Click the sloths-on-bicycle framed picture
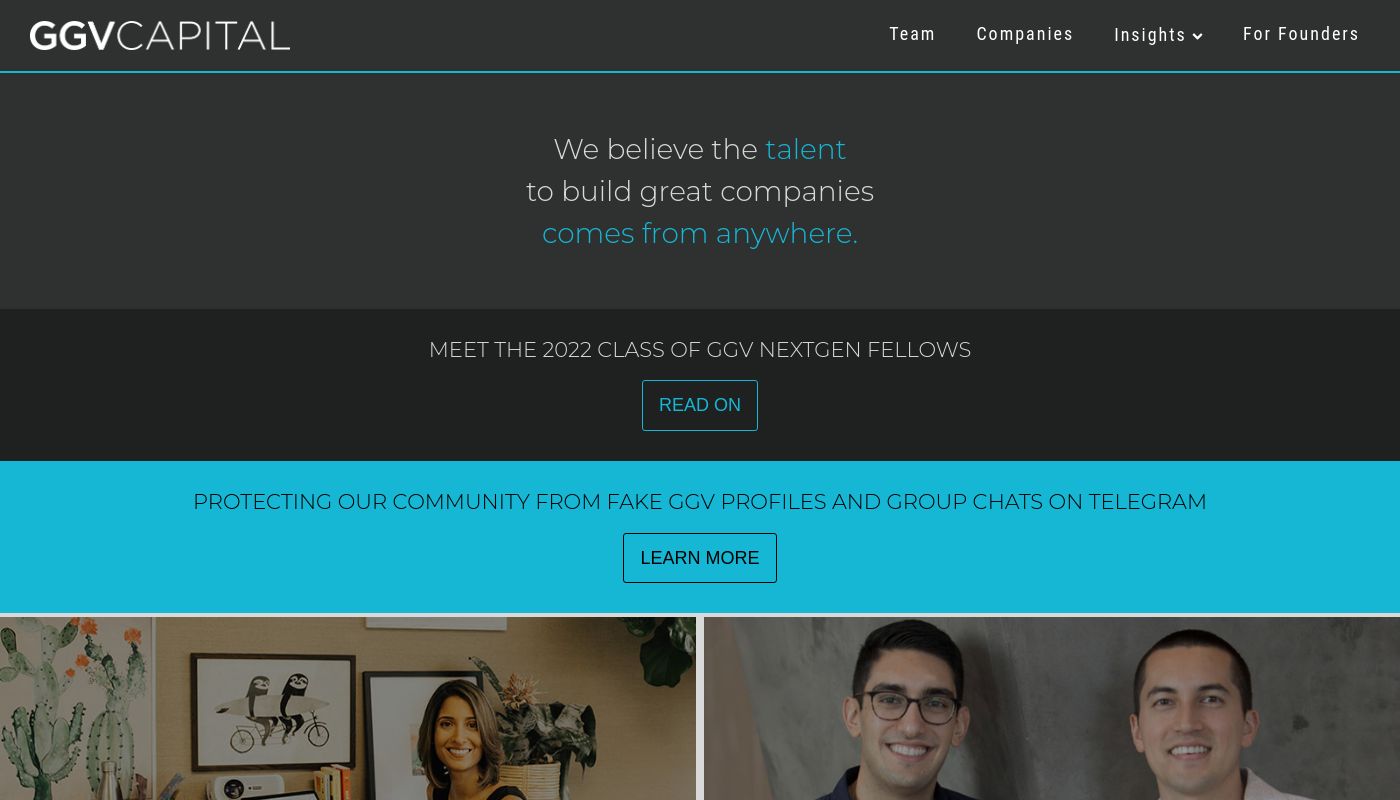The width and height of the screenshot is (1400, 800). (275, 710)
